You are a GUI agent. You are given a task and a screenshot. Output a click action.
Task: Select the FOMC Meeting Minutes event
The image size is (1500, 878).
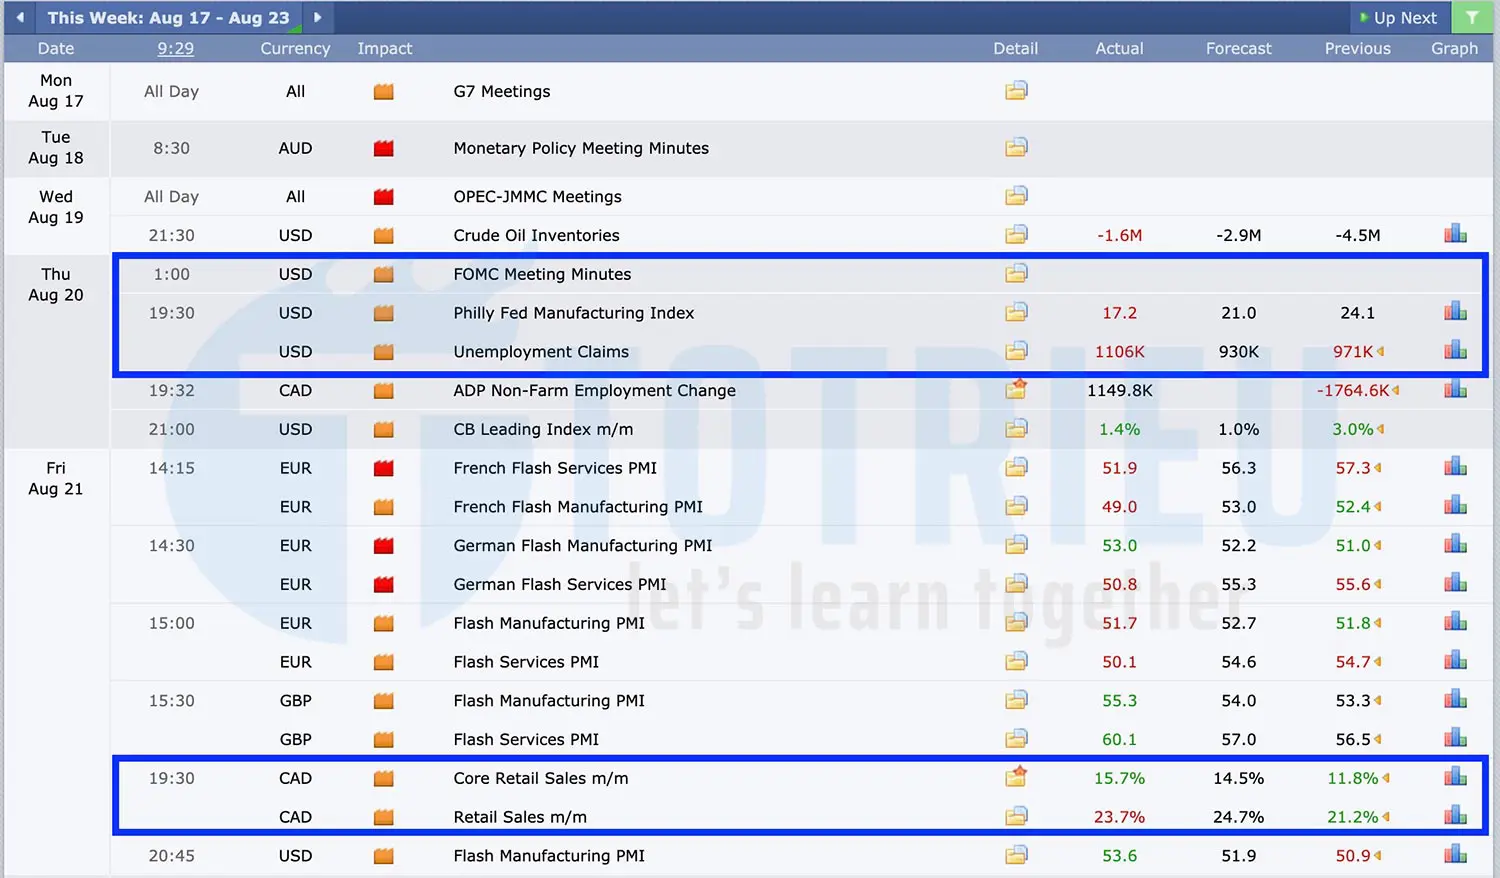click(542, 274)
